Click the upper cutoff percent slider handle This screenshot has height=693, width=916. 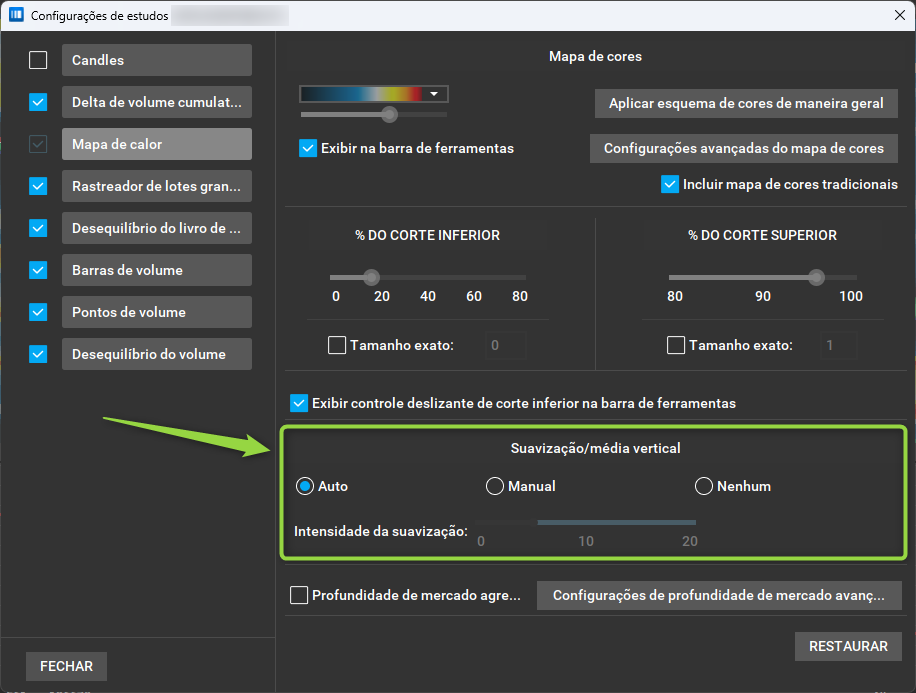pyautogui.click(x=816, y=277)
